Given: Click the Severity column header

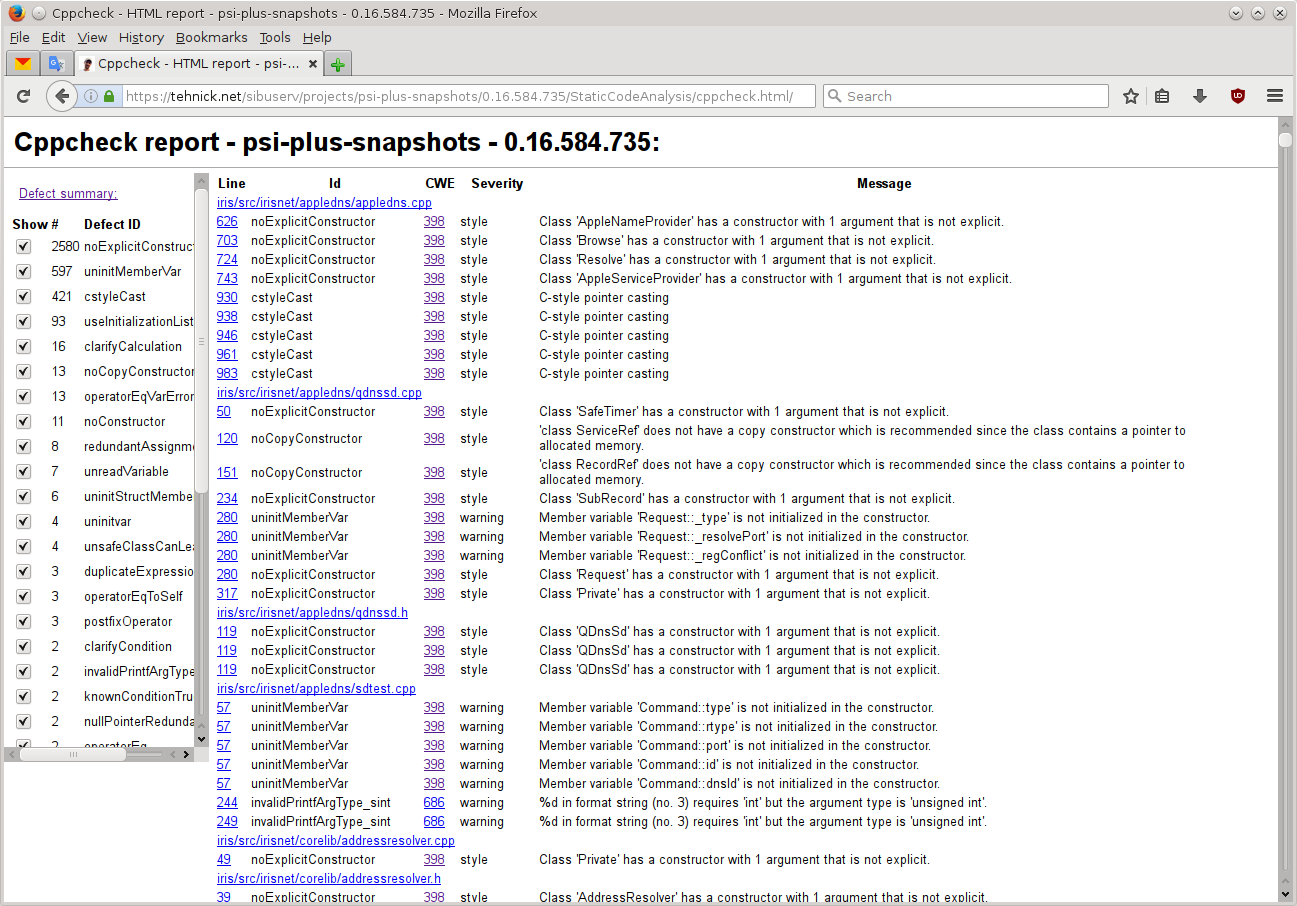Looking at the screenshot, I should pyautogui.click(x=497, y=183).
